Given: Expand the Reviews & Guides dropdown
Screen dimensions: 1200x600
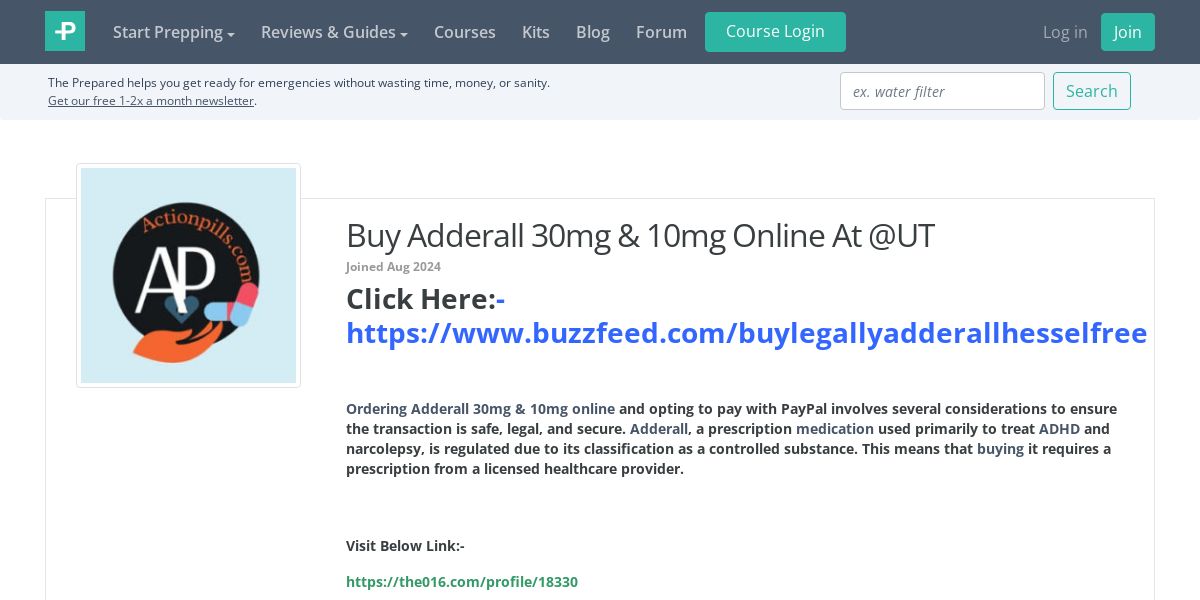Looking at the screenshot, I should pyautogui.click(x=334, y=32).
